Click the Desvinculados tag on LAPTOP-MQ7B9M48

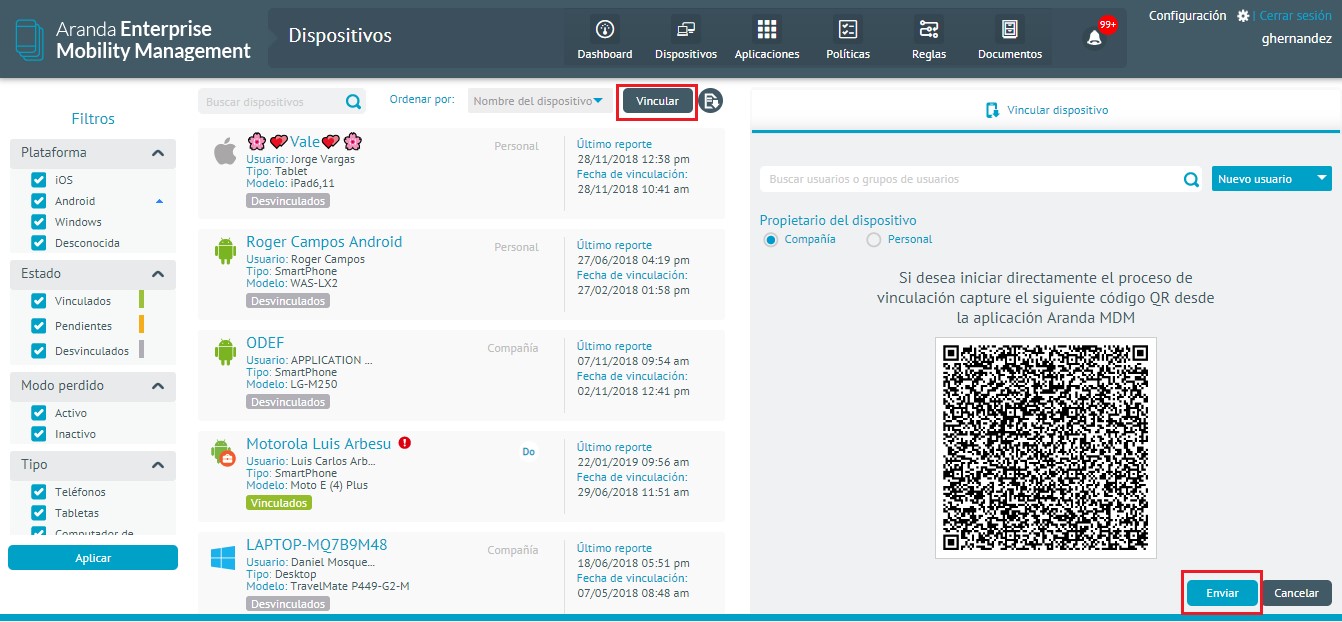tap(288, 604)
